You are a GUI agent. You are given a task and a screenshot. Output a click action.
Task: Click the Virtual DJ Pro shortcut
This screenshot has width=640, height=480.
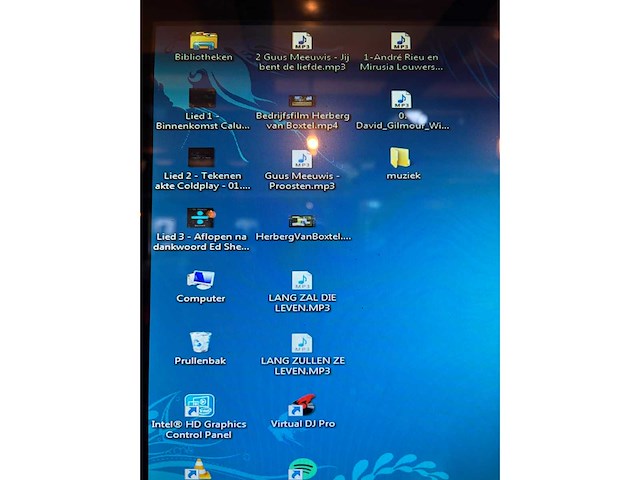[302, 405]
